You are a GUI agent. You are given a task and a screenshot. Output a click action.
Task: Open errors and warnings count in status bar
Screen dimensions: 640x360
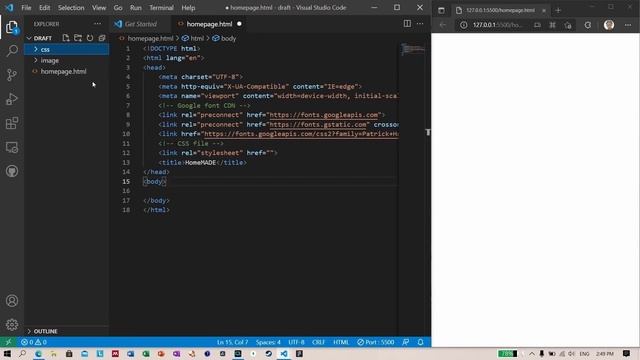[x=34, y=342]
